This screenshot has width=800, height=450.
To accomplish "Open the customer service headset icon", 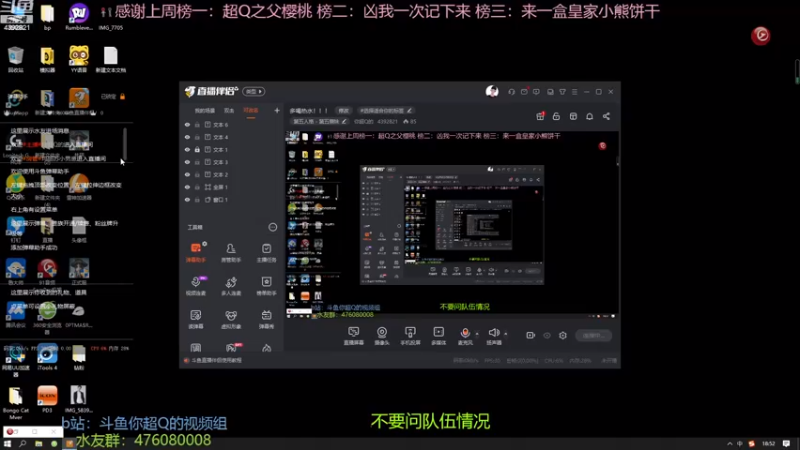I will click(511, 92).
